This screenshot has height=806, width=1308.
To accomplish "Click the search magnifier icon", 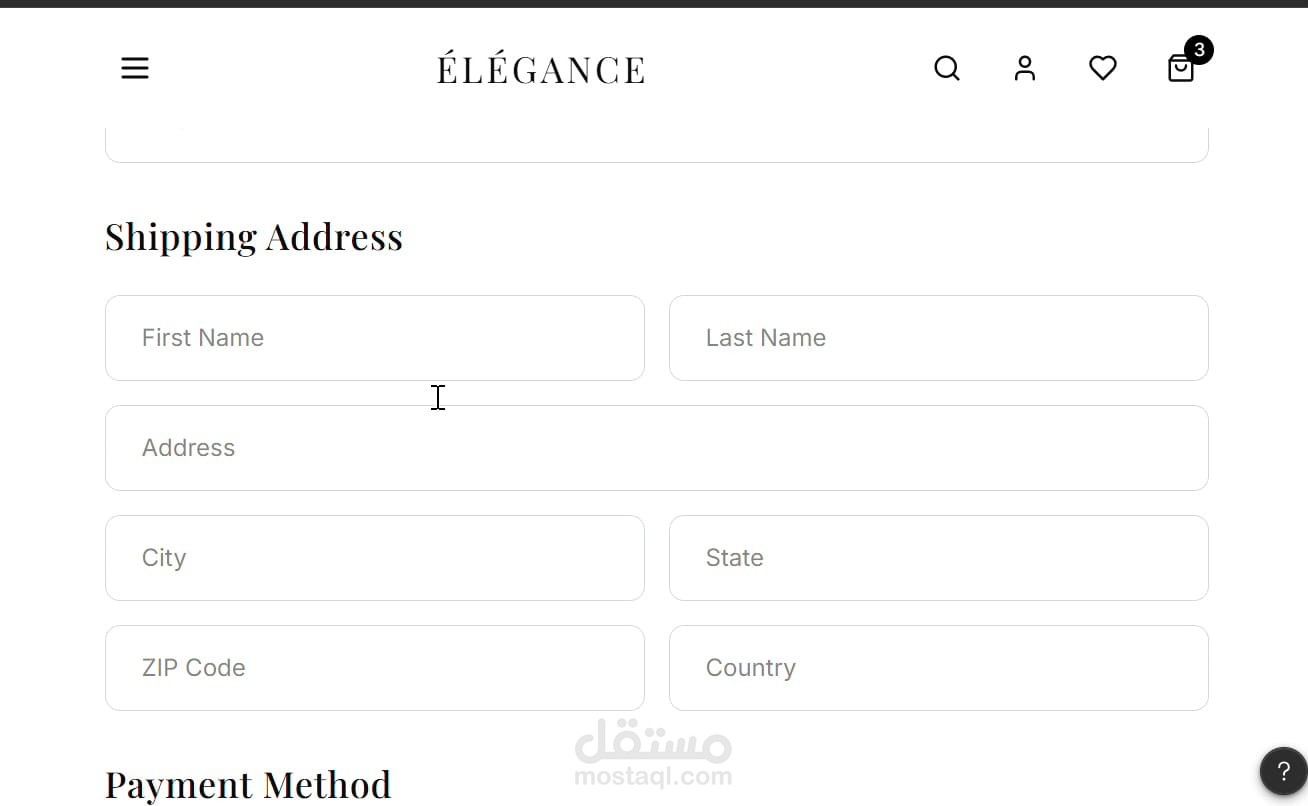I will point(946,68).
